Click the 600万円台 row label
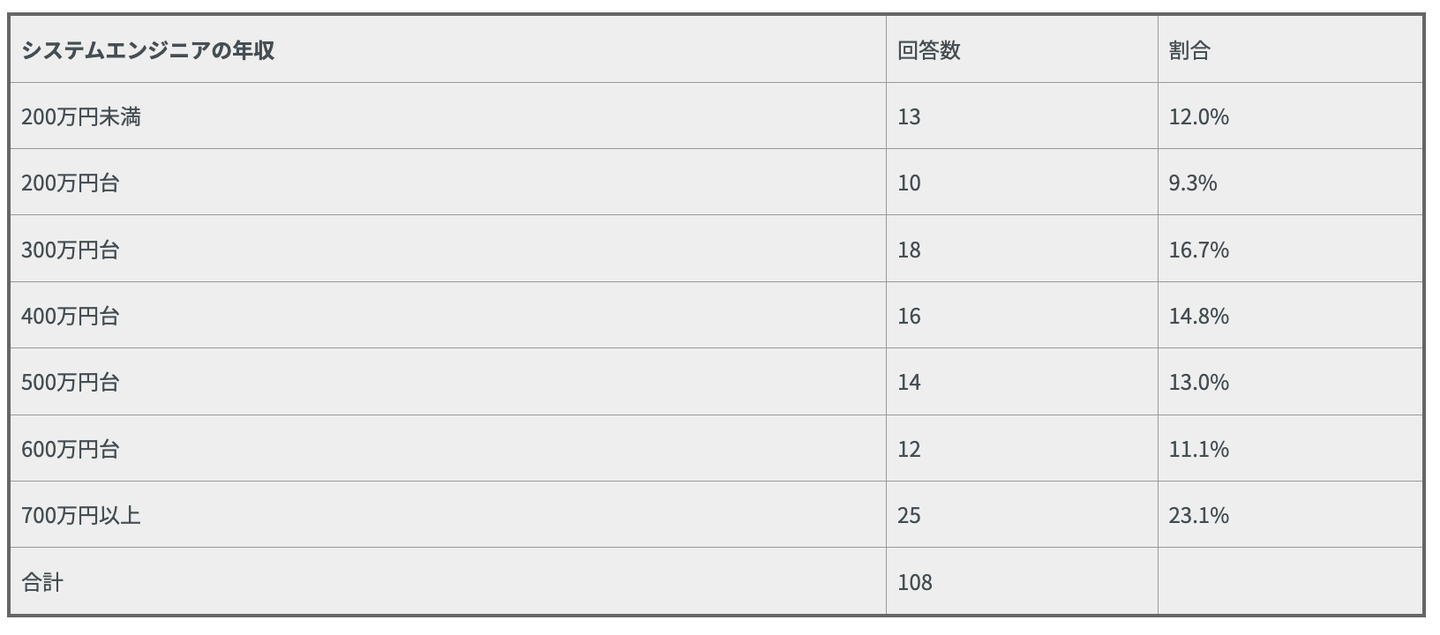This screenshot has height=635, width=1440. (x=70, y=449)
